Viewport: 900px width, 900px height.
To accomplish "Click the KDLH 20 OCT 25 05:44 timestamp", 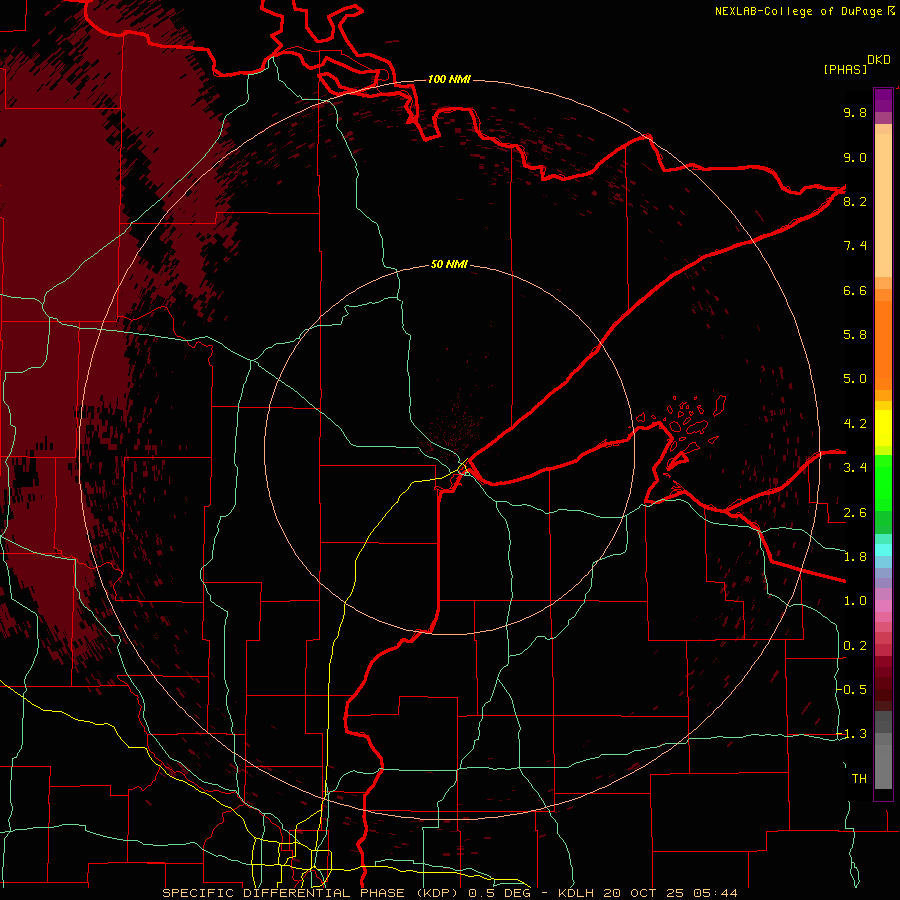I will (x=648, y=893).
